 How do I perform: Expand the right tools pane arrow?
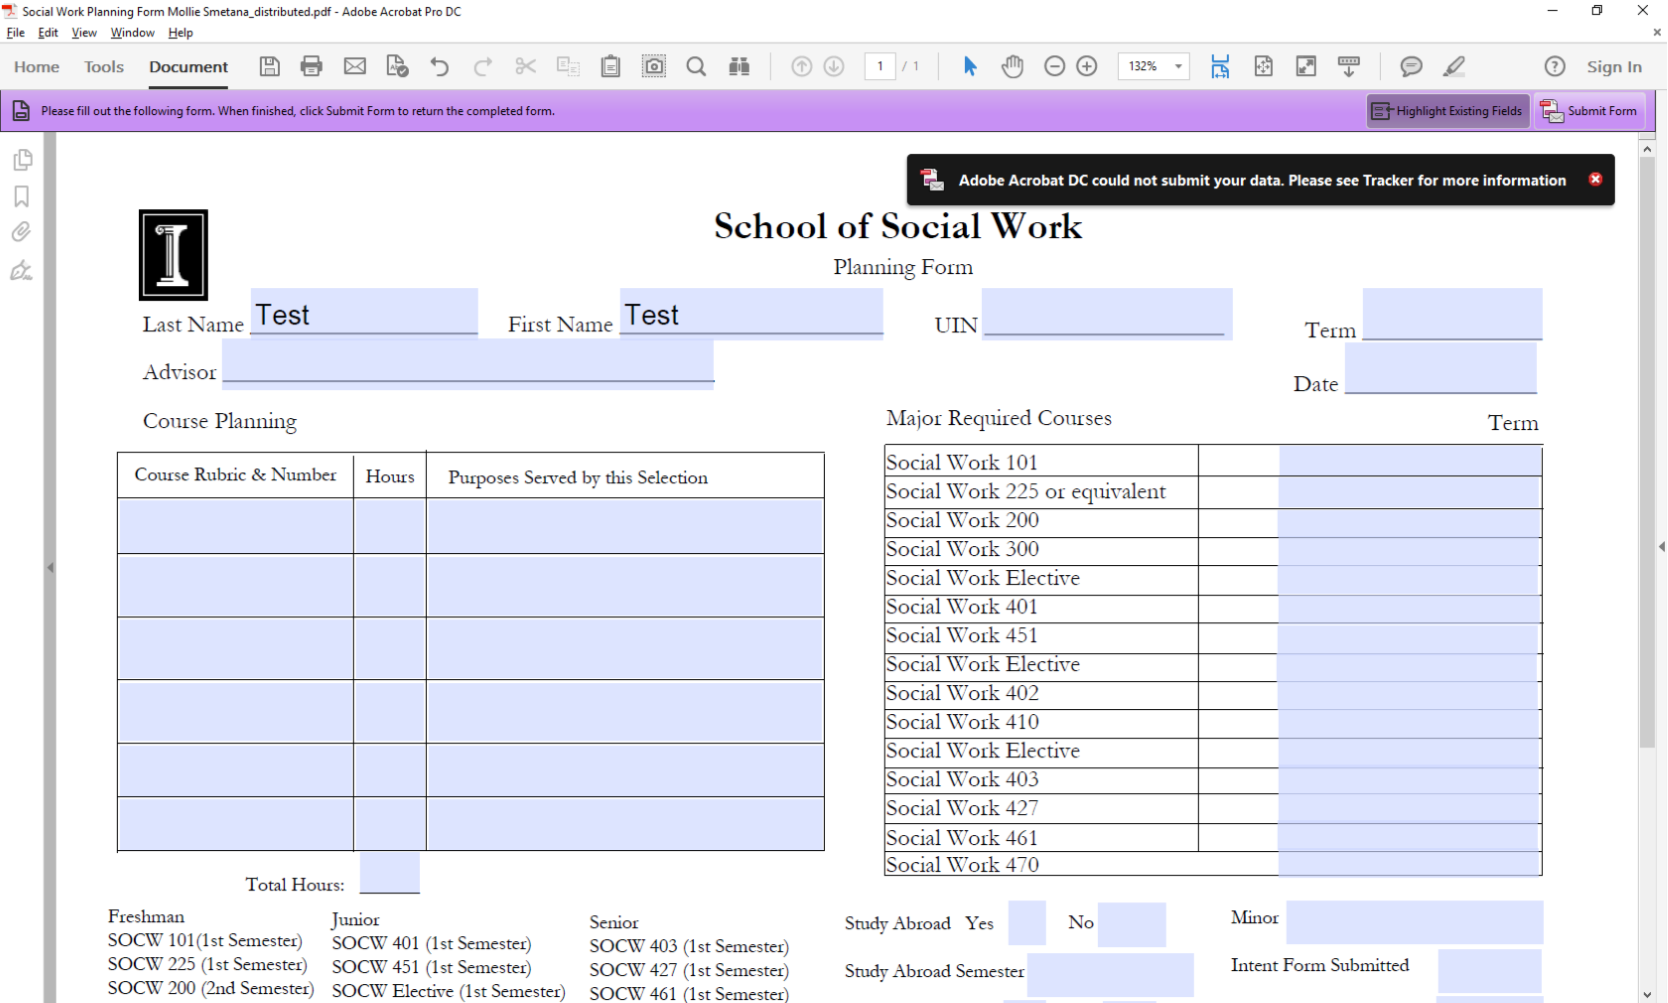(x=1661, y=547)
